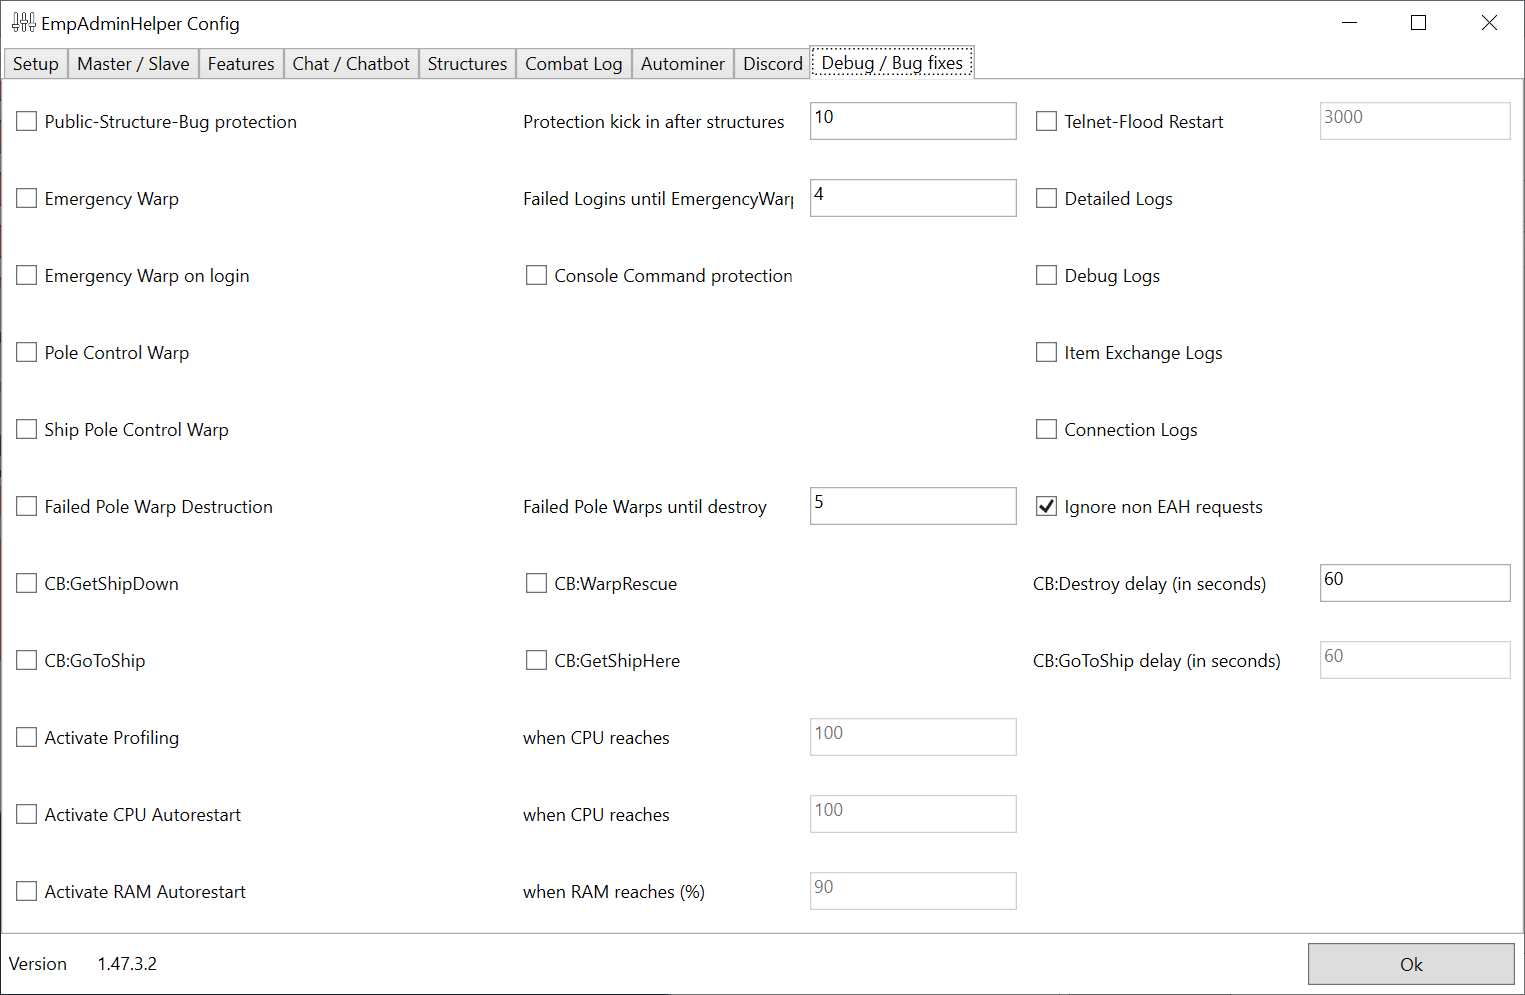Click the when RAM reaches percent field
Image resolution: width=1525 pixels, height=995 pixels.
(x=913, y=891)
